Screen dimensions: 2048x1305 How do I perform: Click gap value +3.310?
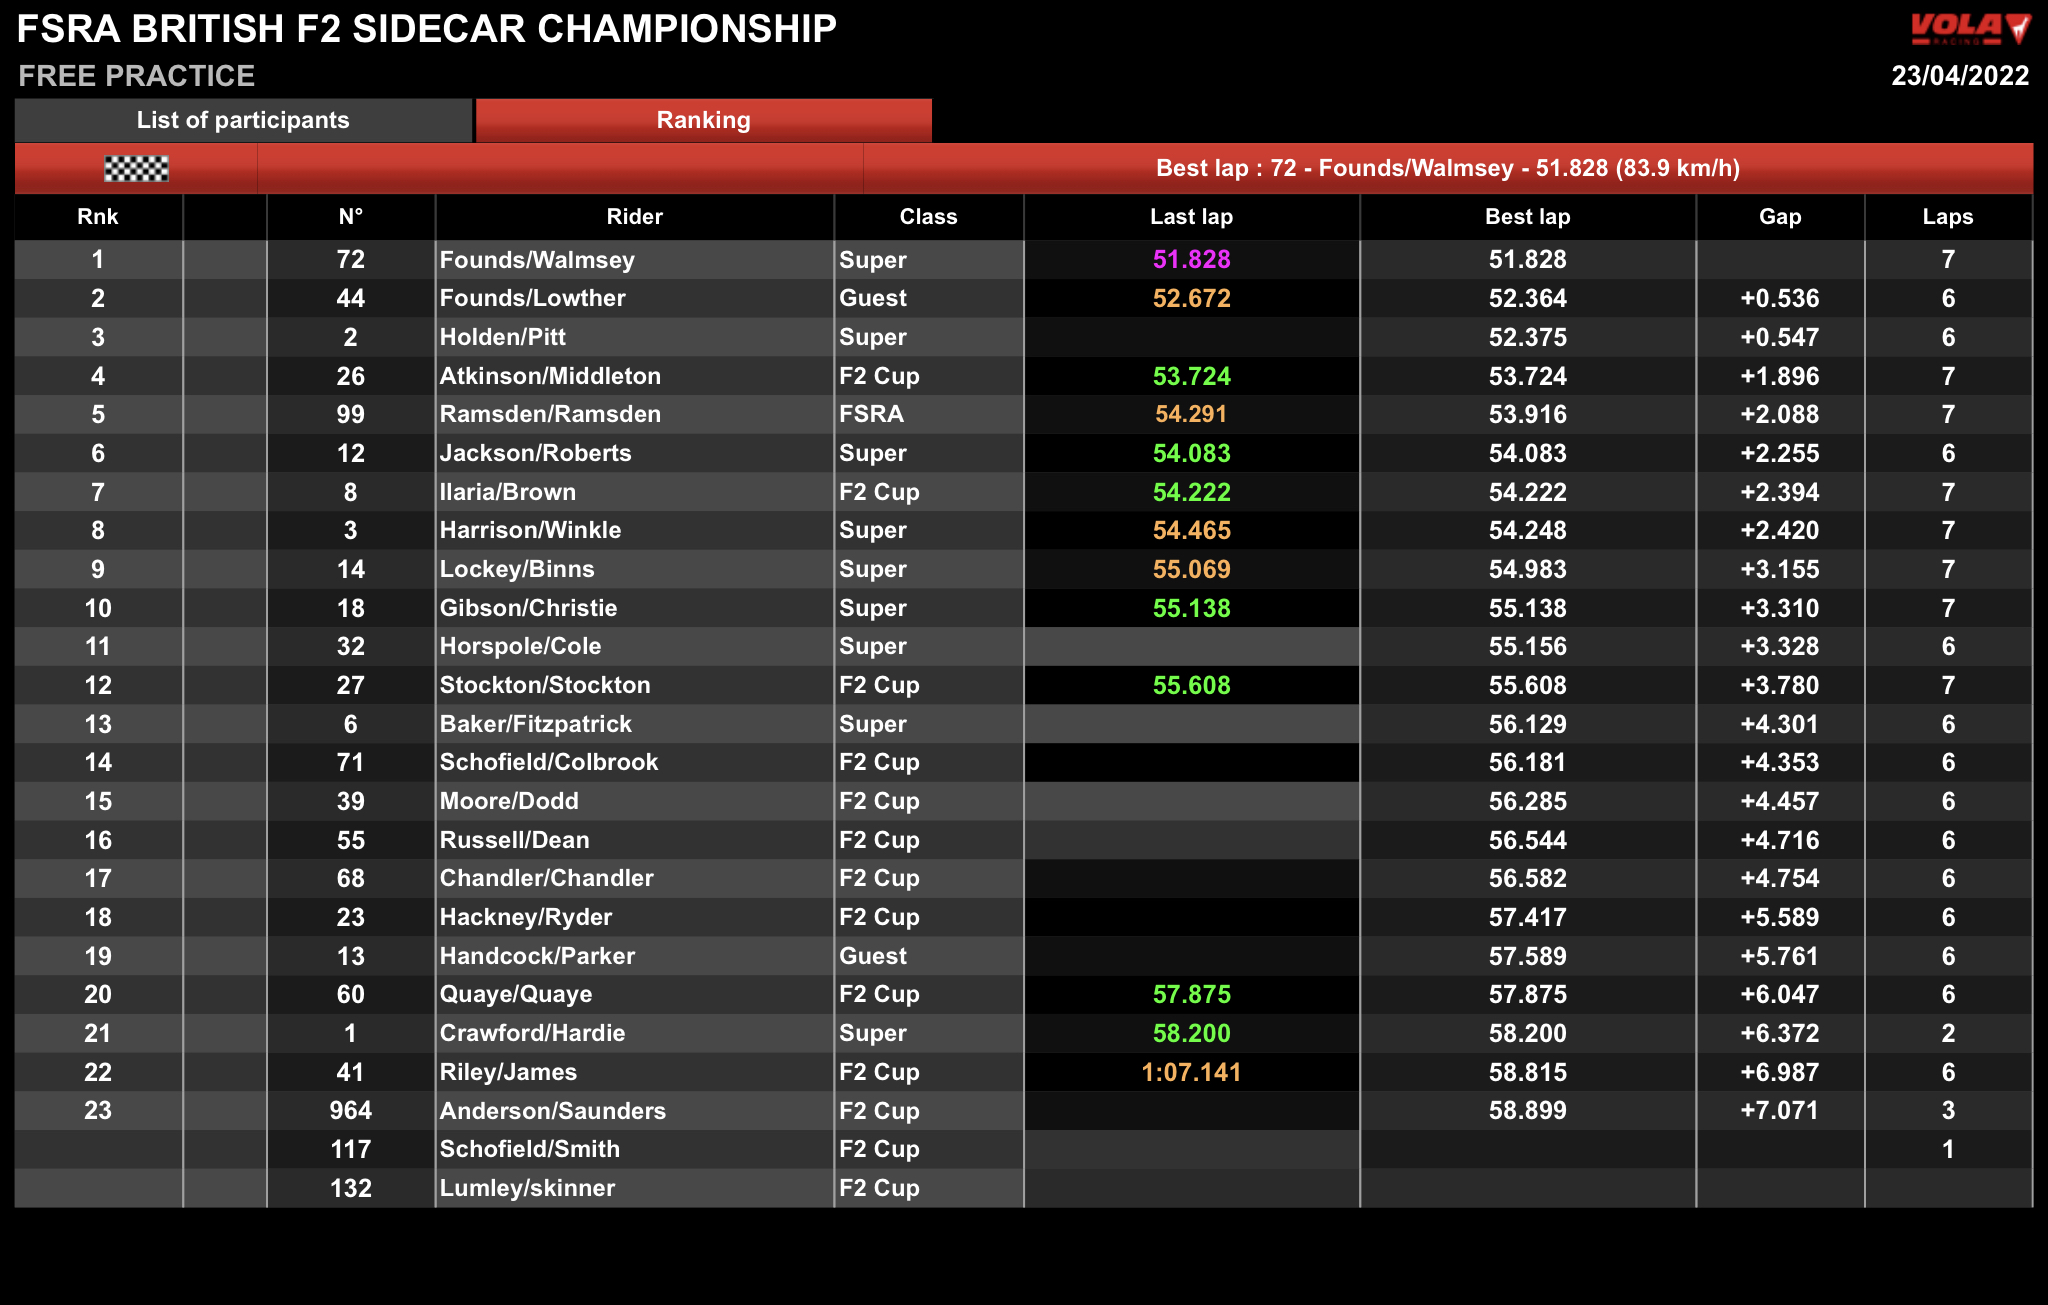(1780, 608)
